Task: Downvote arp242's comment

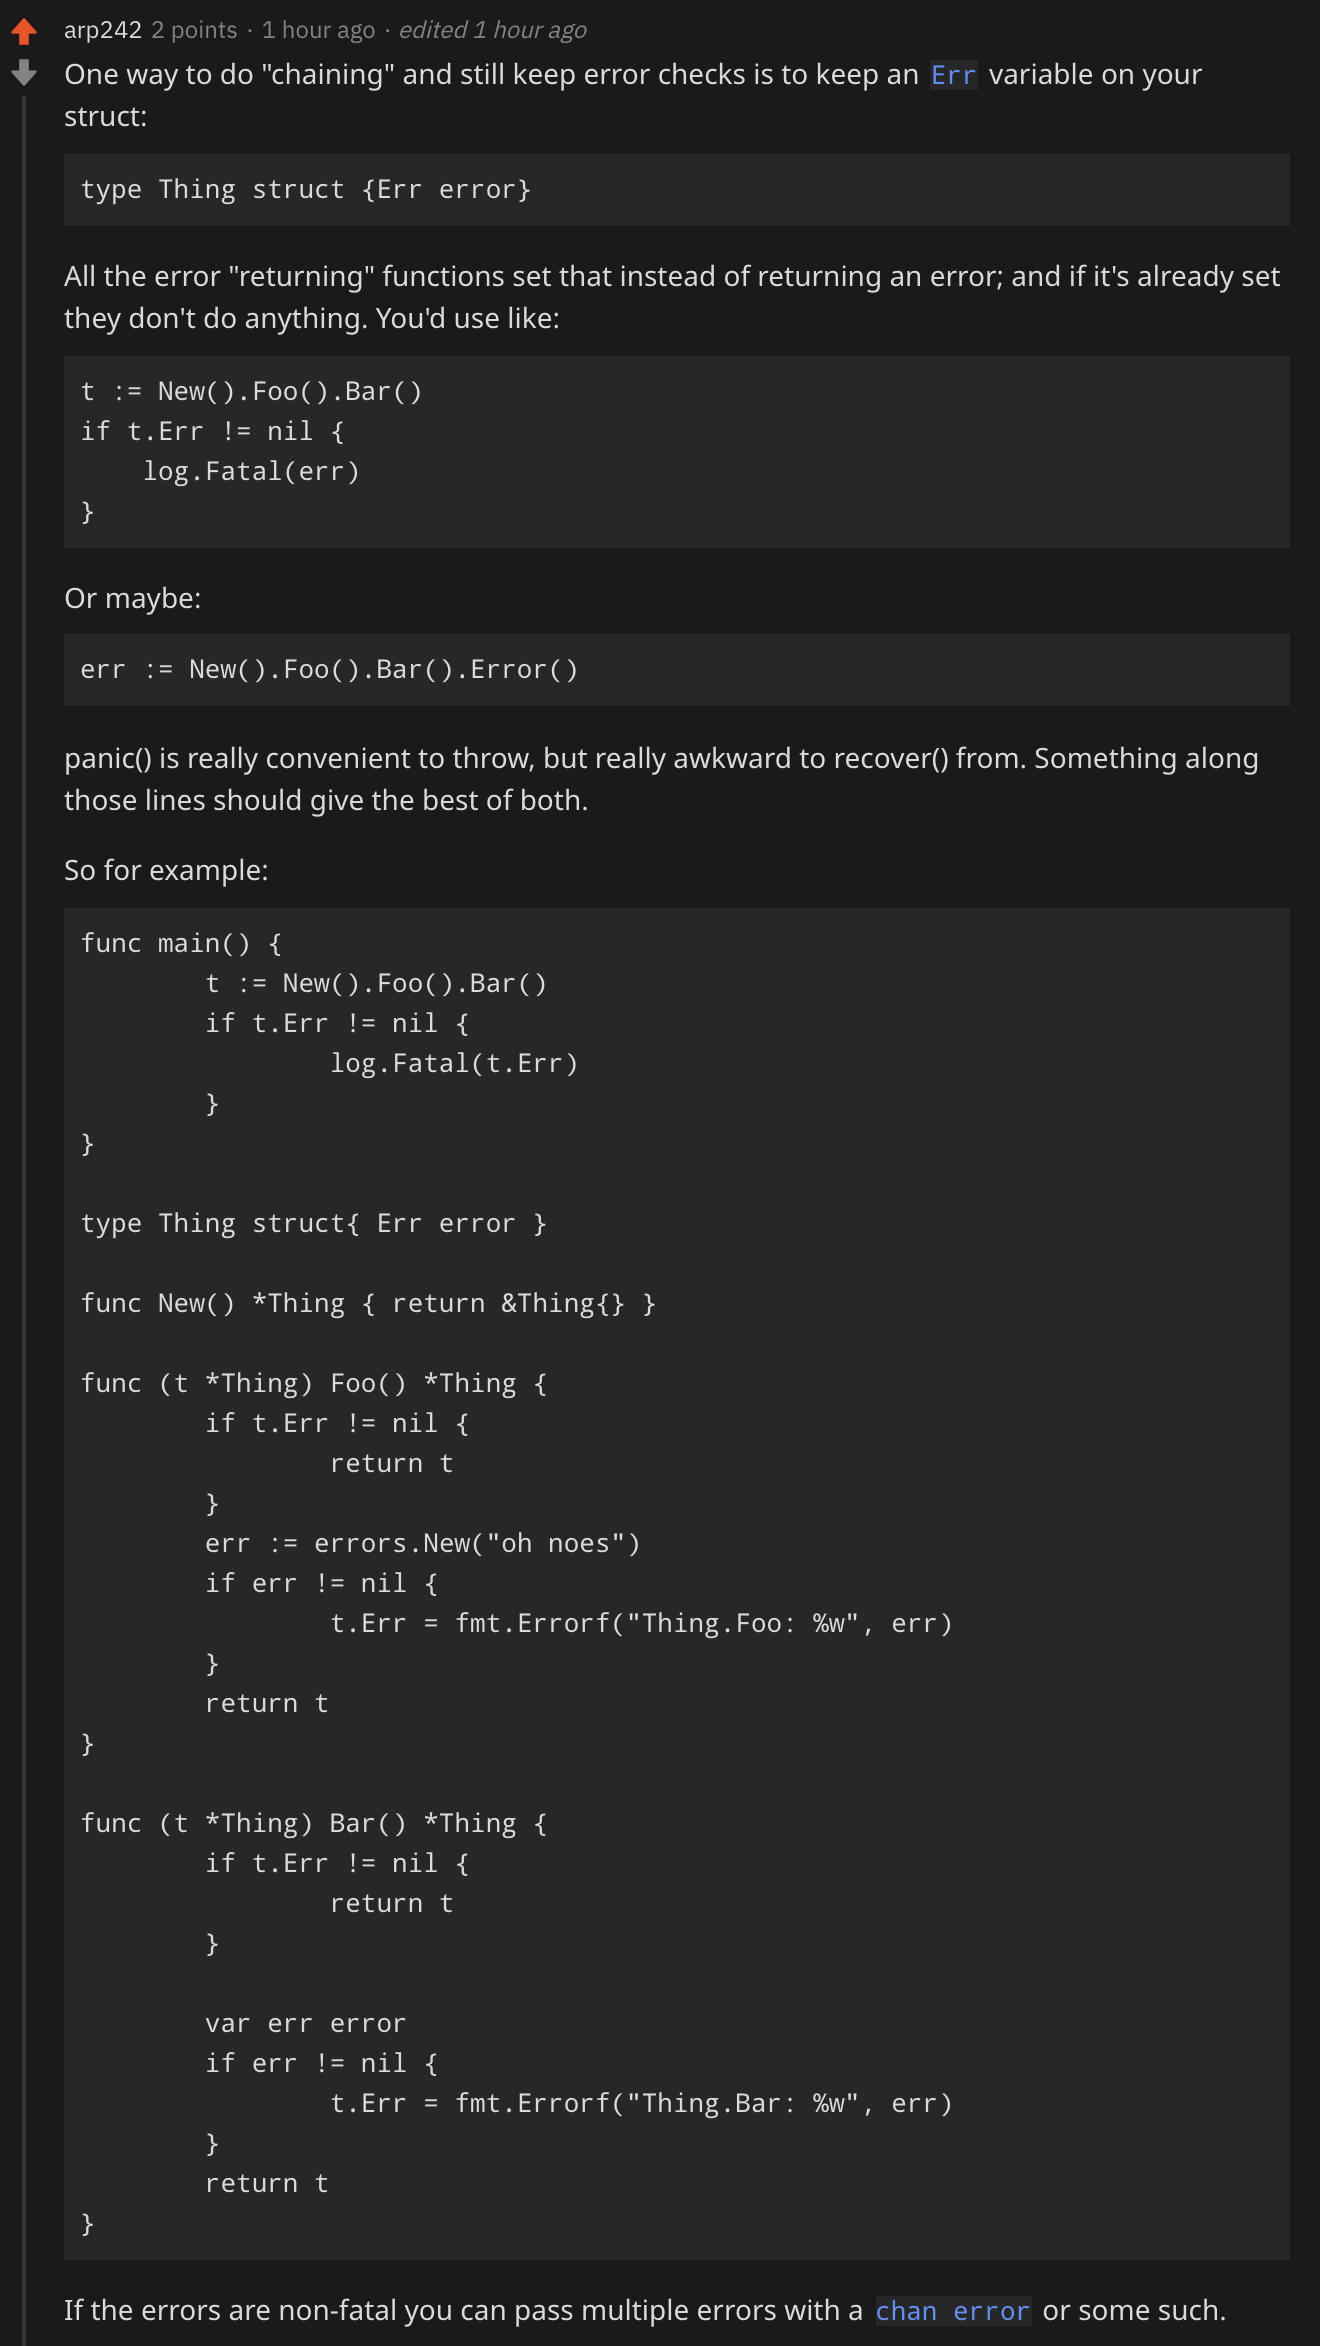Action: point(24,72)
